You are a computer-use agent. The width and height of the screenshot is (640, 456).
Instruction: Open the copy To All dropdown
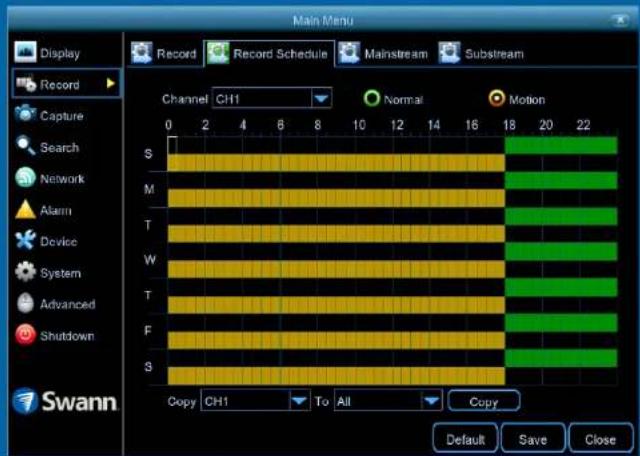pyautogui.click(x=388, y=401)
